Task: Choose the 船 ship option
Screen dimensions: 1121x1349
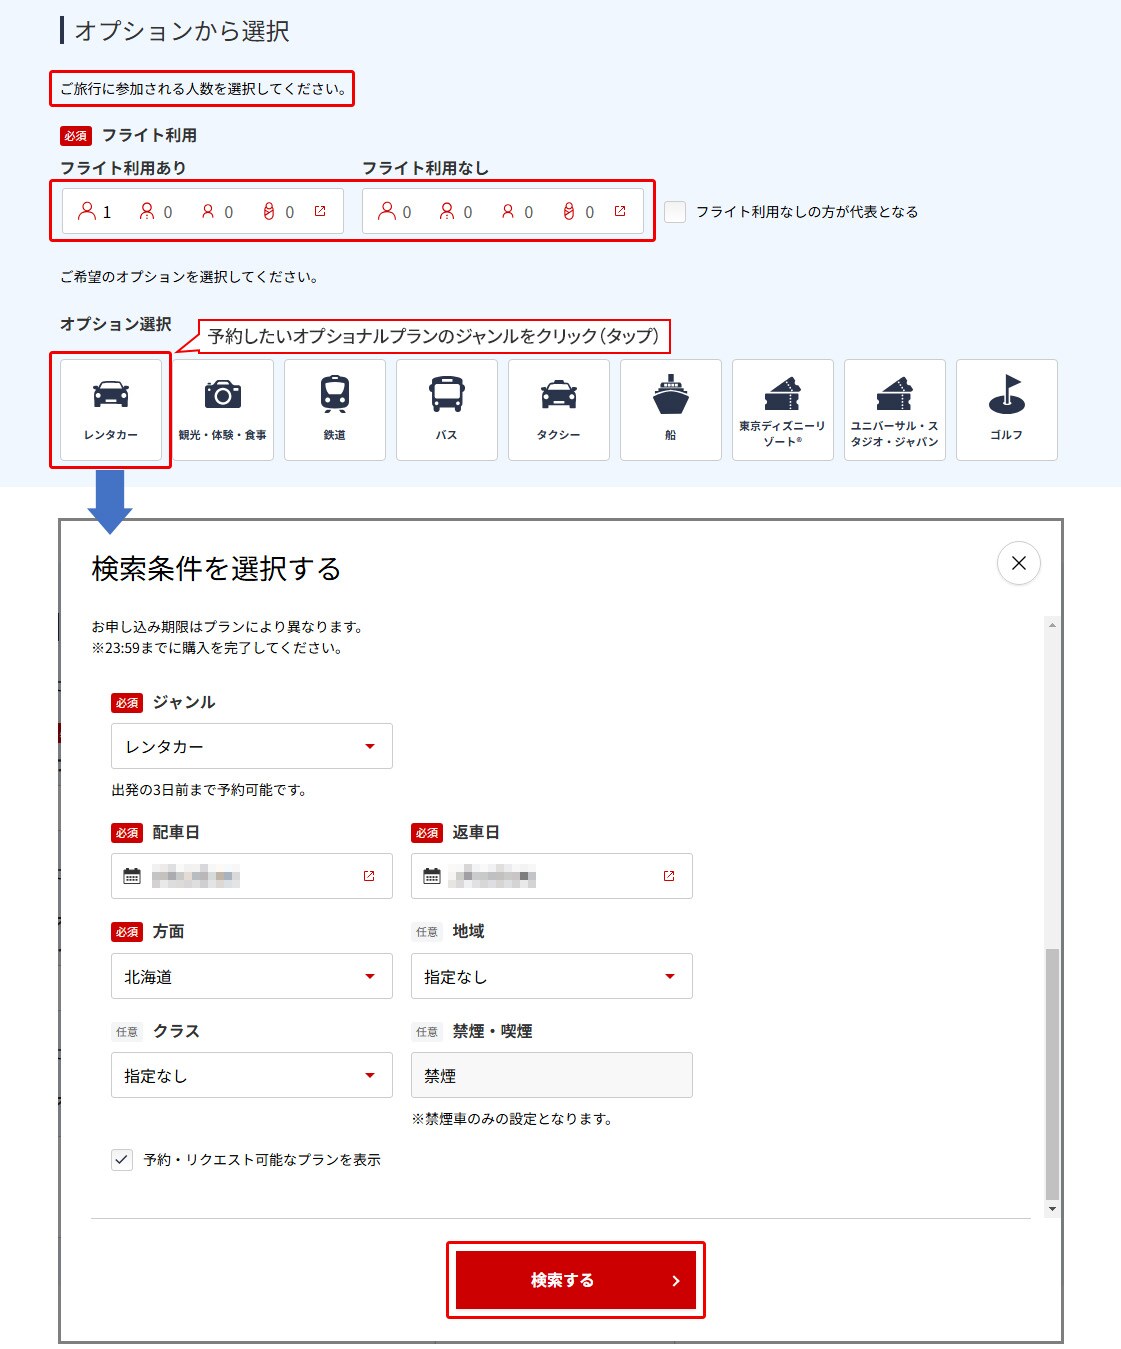Action: coord(671,409)
